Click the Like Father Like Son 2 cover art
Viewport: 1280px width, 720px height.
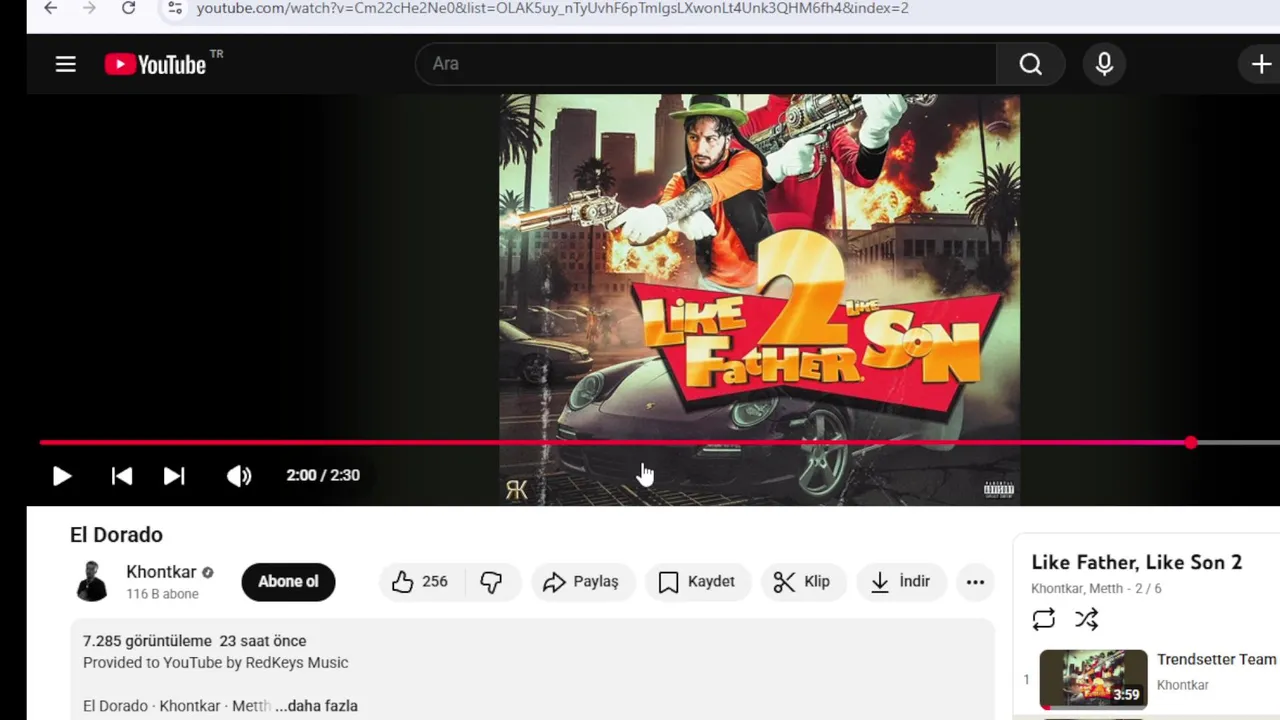(x=760, y=300)
